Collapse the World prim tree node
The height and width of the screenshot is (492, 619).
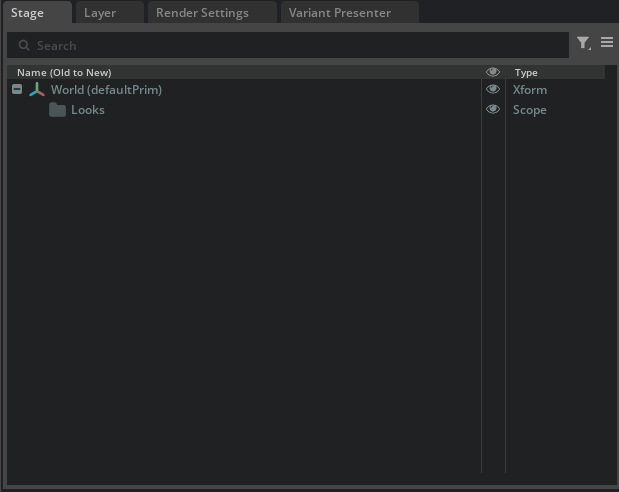tap(17, 90)
